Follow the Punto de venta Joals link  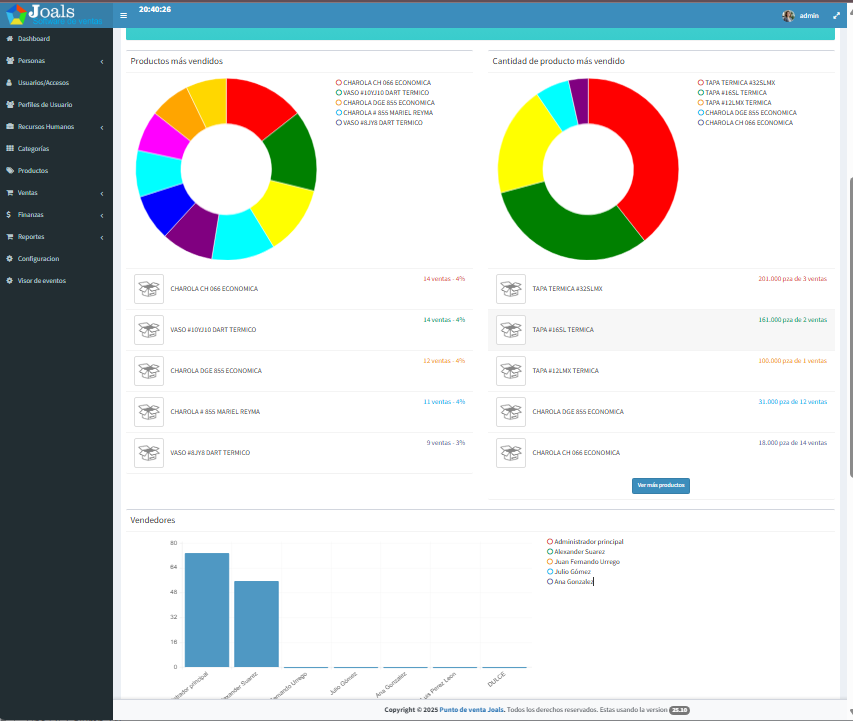[x=472, y=710]
